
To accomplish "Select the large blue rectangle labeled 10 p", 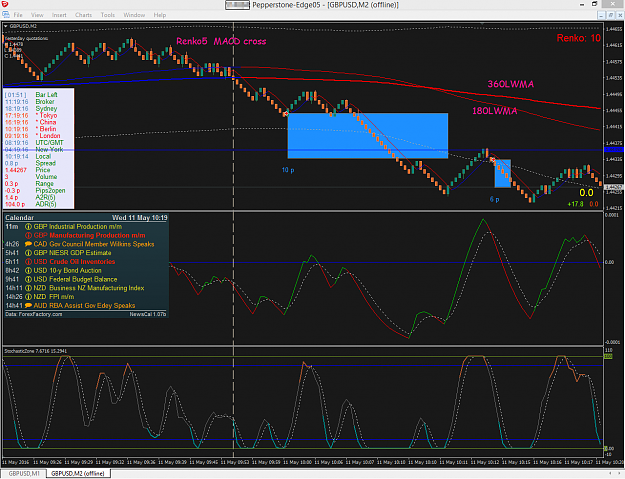I will coord(368,135).
